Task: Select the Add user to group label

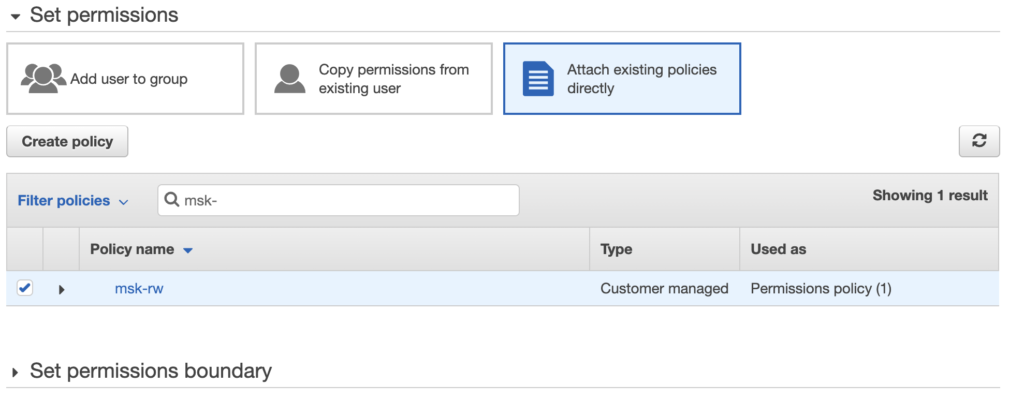Action: 129,79
